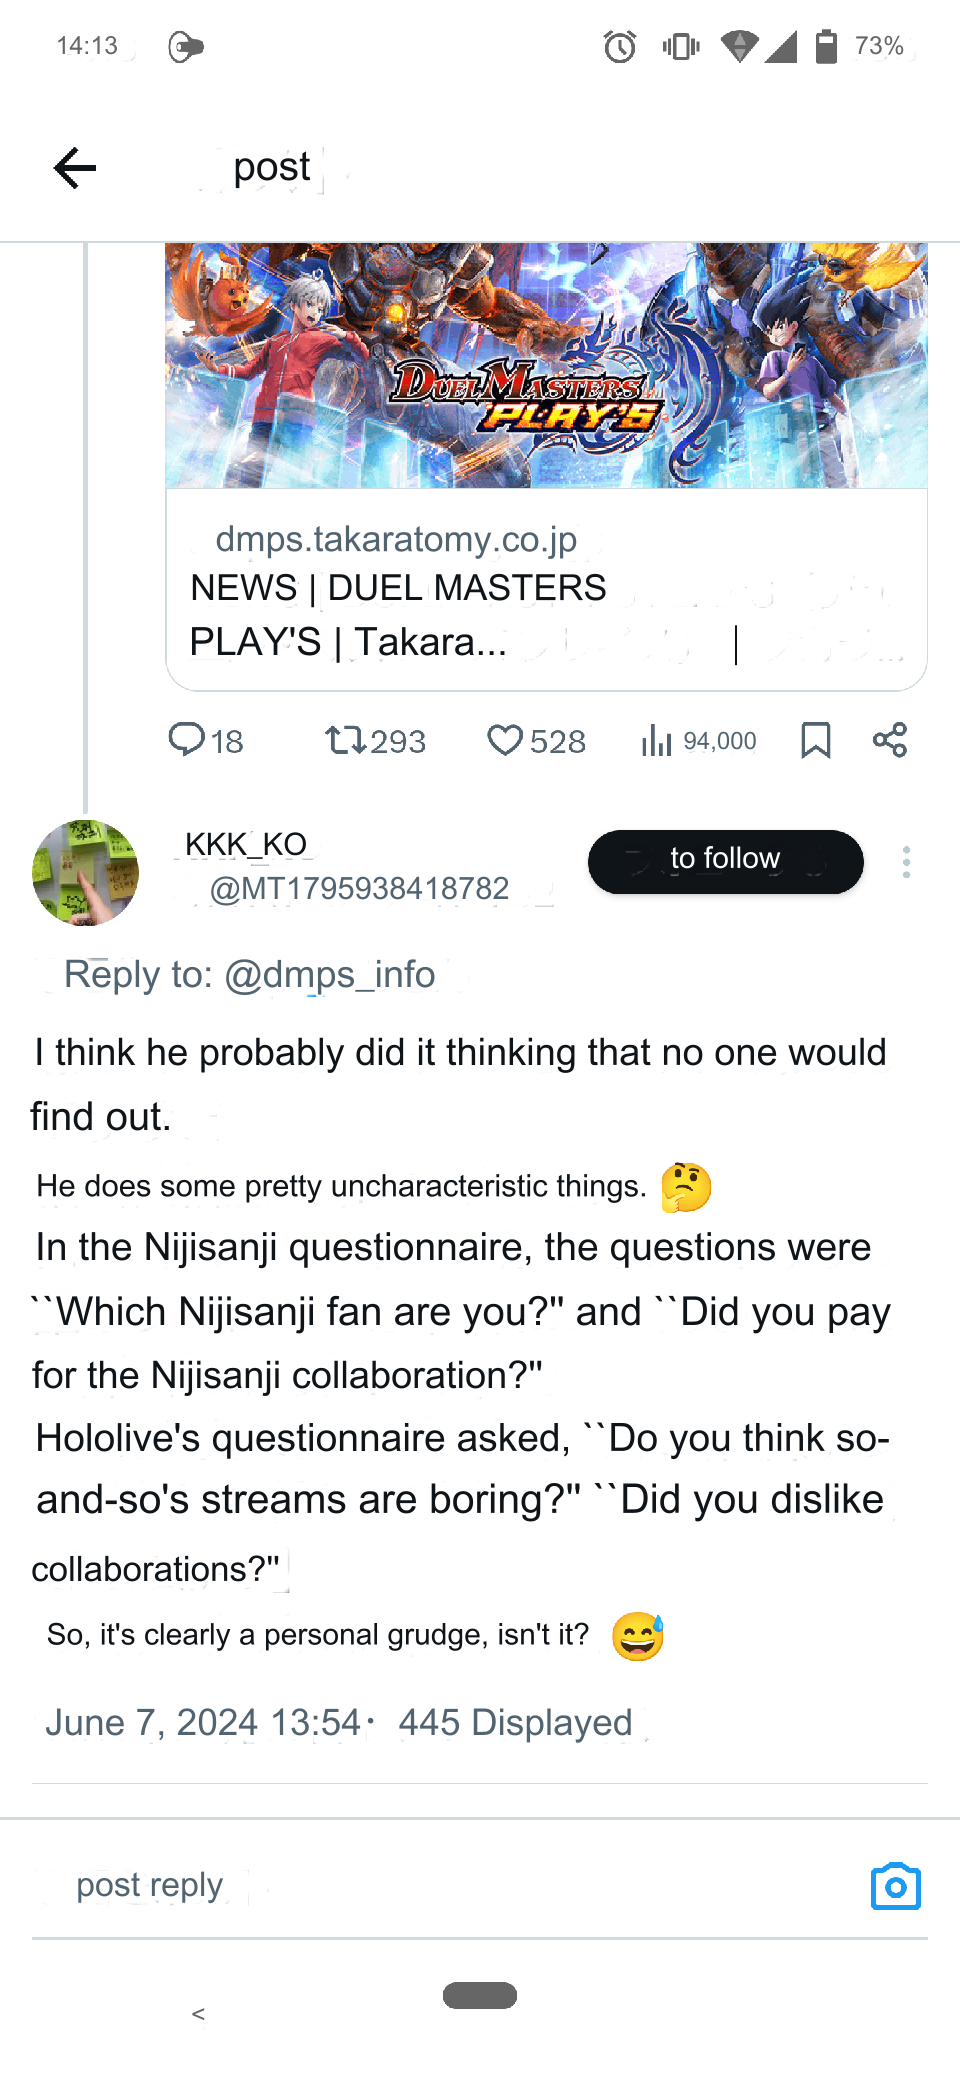
Task: Type in the "post reply" field
Action: (400, 1886)
